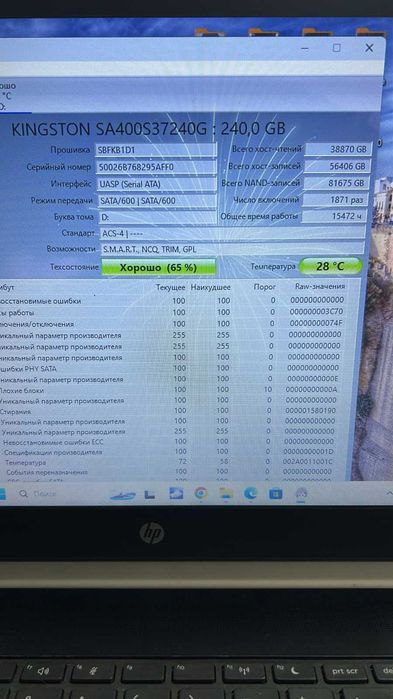Click the Температура label beside 28 °C
The height and width of the screenshot is (699, 393).
point(273,267)
